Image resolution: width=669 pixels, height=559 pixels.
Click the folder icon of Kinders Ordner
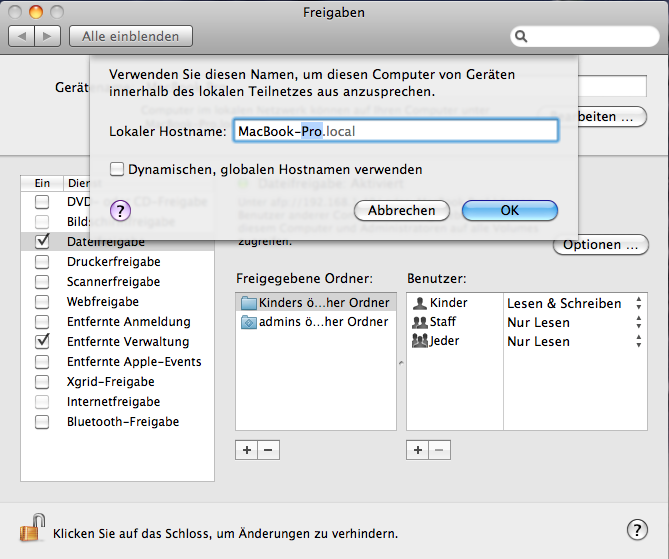pyautogui.click(x=248, y=303)
